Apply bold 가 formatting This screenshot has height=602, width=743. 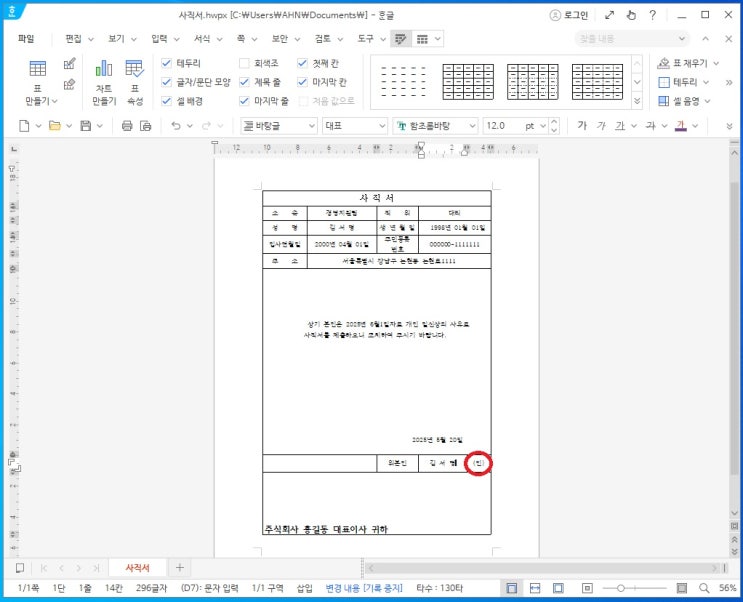tap(582, 126)
